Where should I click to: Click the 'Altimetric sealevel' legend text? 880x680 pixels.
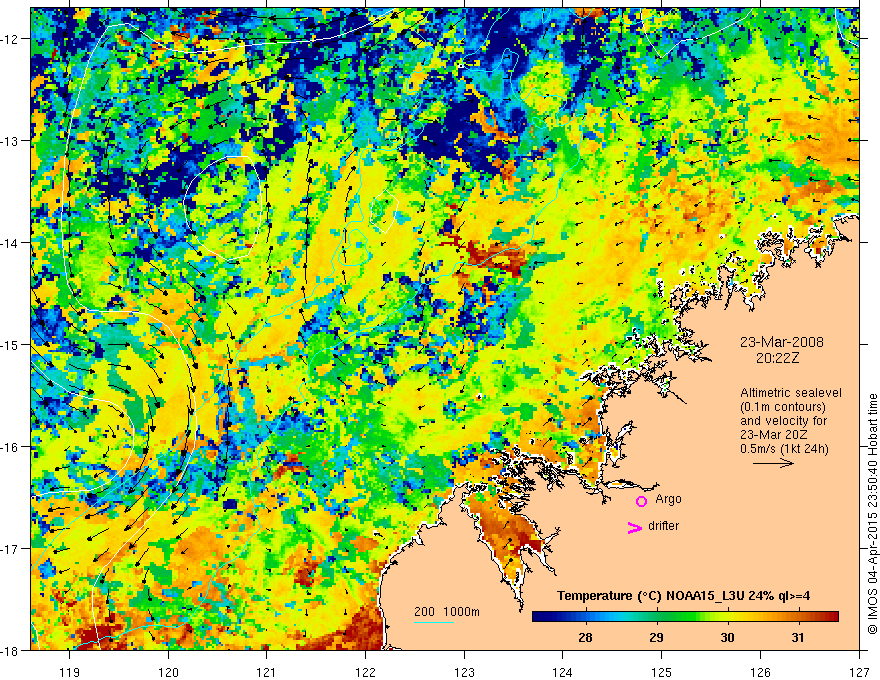(x=791, y=393)
